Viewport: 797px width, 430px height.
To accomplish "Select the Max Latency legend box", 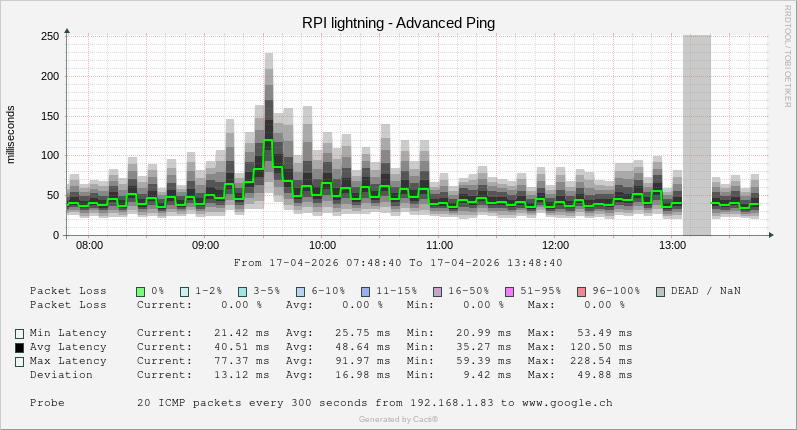I will tap(19, 362).
